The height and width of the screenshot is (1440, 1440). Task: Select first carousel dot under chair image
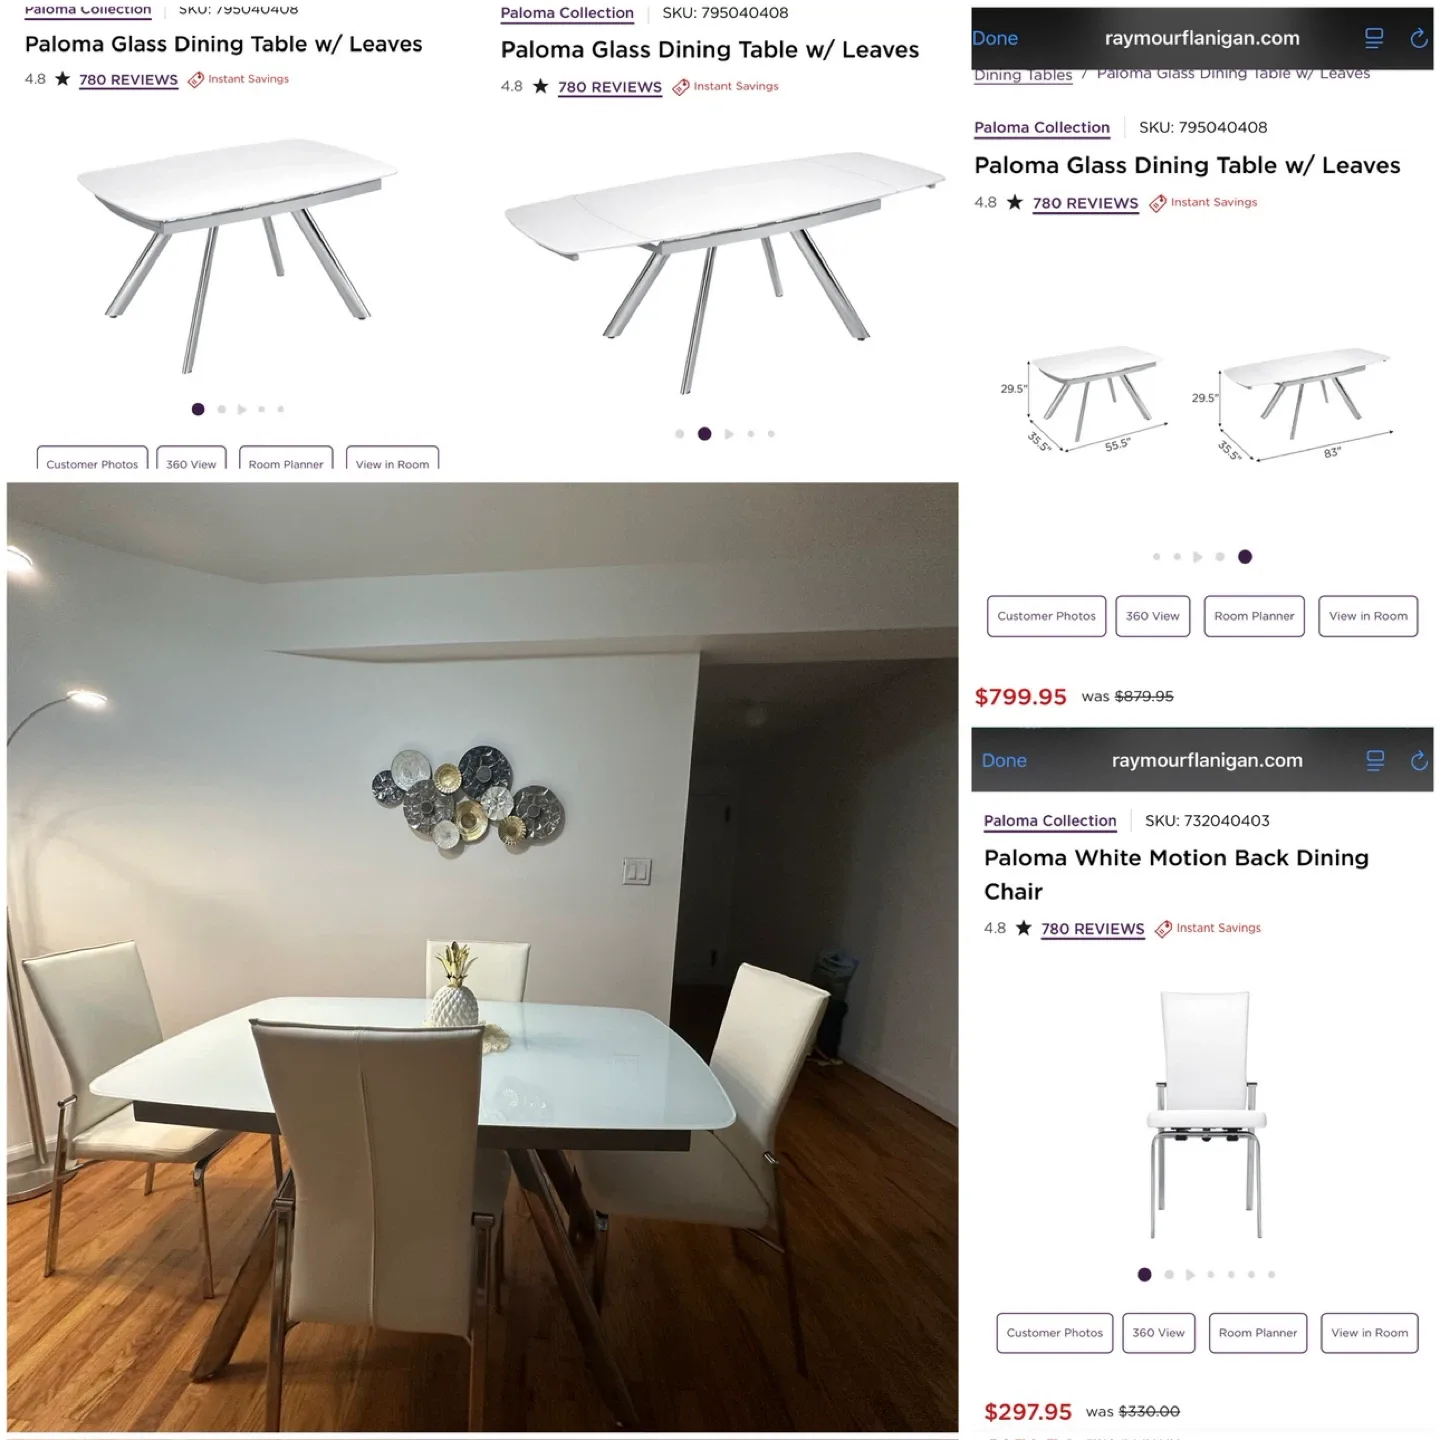click(1145, 1275)
